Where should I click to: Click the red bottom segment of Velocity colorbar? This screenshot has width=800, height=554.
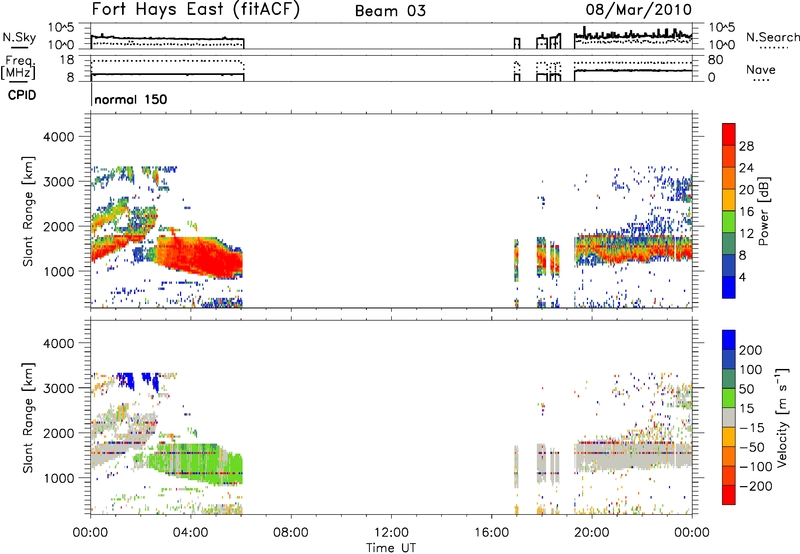click(729, 495)
